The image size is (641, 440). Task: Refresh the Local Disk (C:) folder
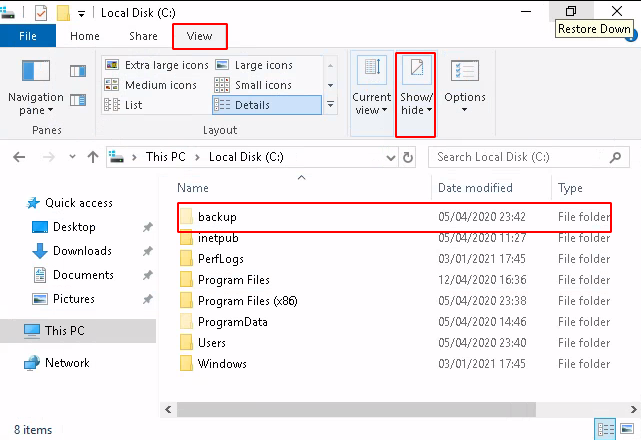[408, 157]
